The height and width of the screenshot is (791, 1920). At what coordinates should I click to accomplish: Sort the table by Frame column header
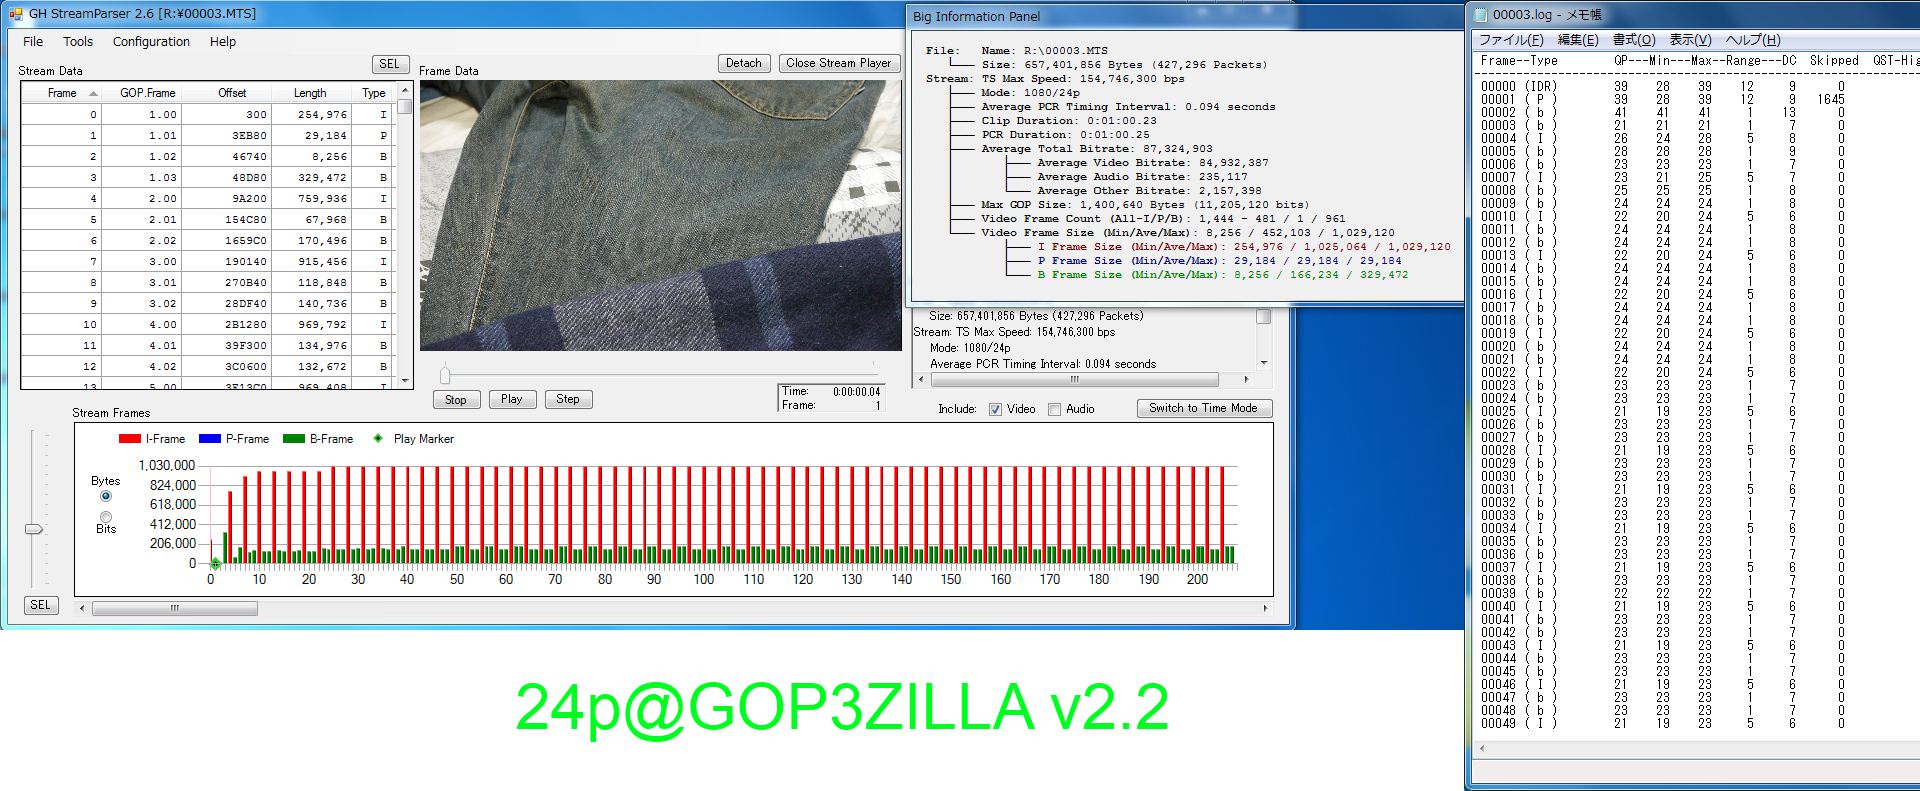[x=62, y=93]
